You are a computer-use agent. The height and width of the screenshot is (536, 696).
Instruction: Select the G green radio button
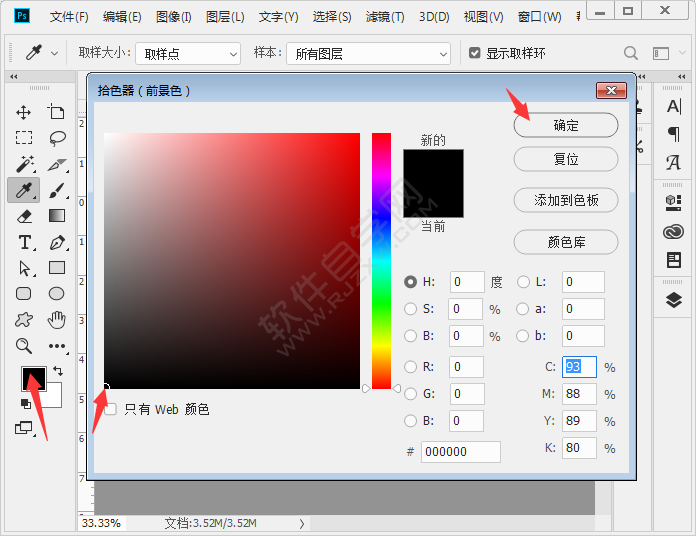point(411,394)
